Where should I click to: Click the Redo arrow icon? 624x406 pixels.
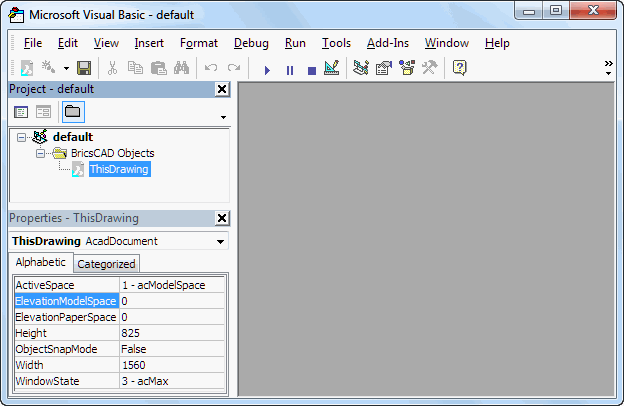(x=234, y=68)
